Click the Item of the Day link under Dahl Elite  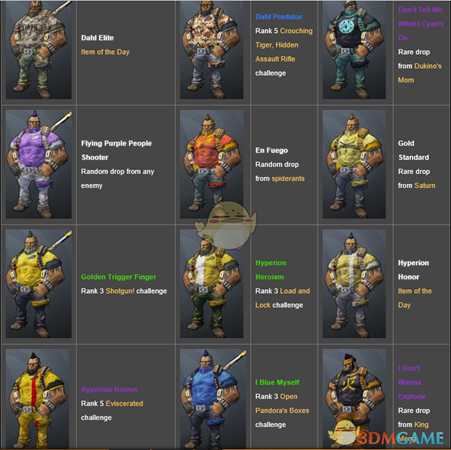[105, 52]
